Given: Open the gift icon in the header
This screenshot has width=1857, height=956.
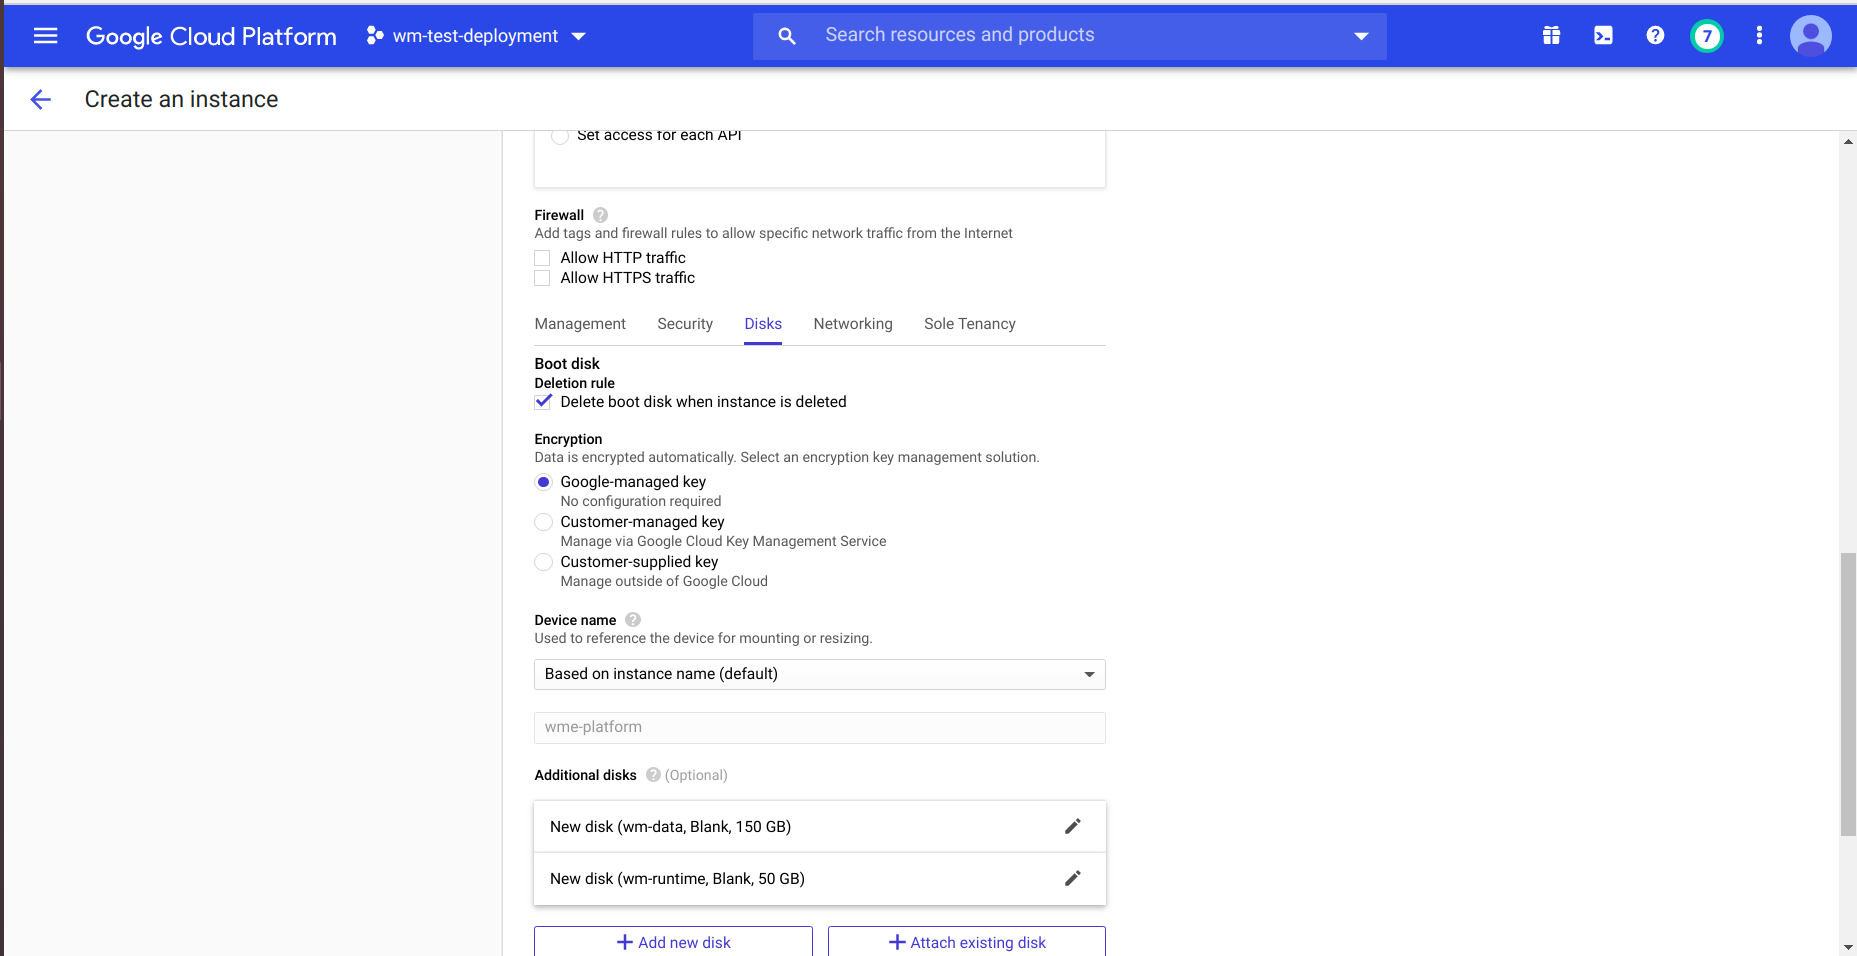Looking at the screenshot, I should tap(1551, 36).
